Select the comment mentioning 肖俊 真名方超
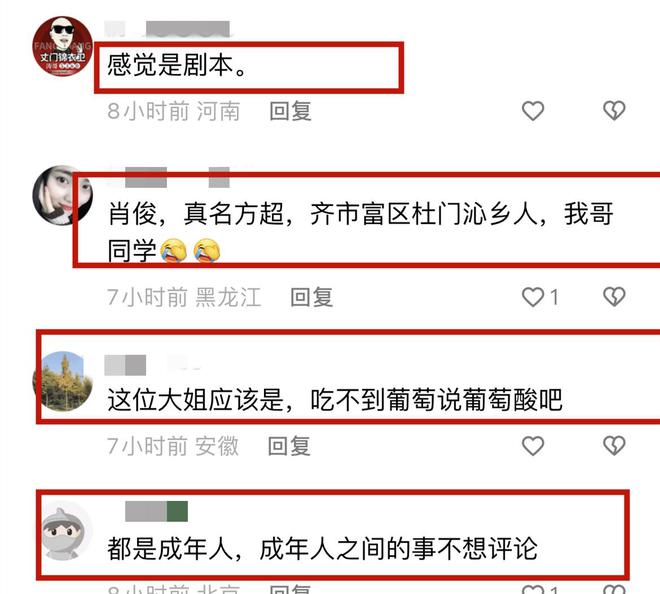This screenshot has width=660, height=594. pos(361,232)
